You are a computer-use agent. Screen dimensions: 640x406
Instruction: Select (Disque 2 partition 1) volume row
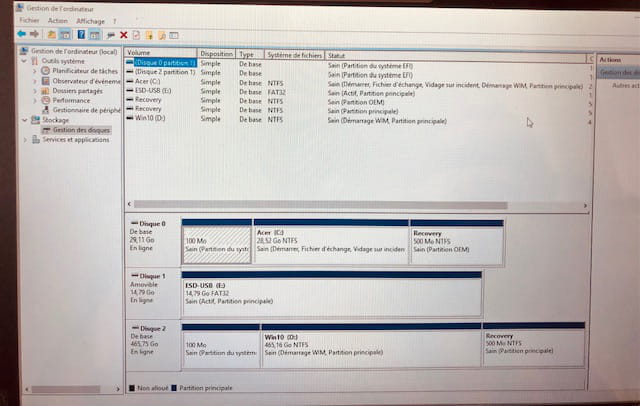click(x=165, y=72)
